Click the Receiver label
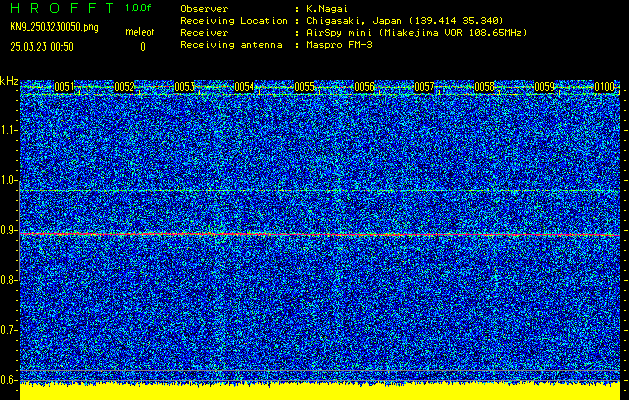 204,33
